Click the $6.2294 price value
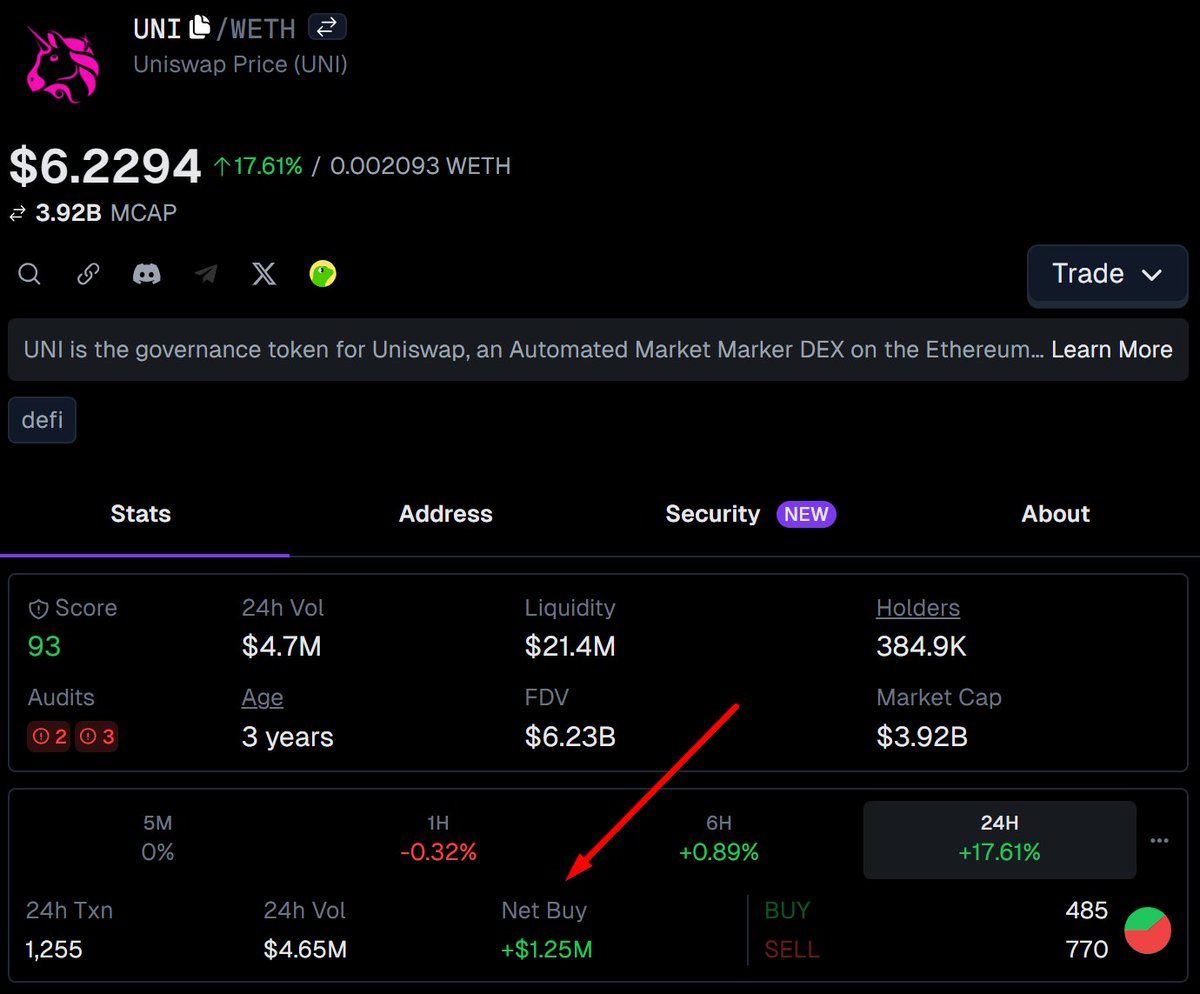This screenshot has width=1200, height=994. [106, 166]
